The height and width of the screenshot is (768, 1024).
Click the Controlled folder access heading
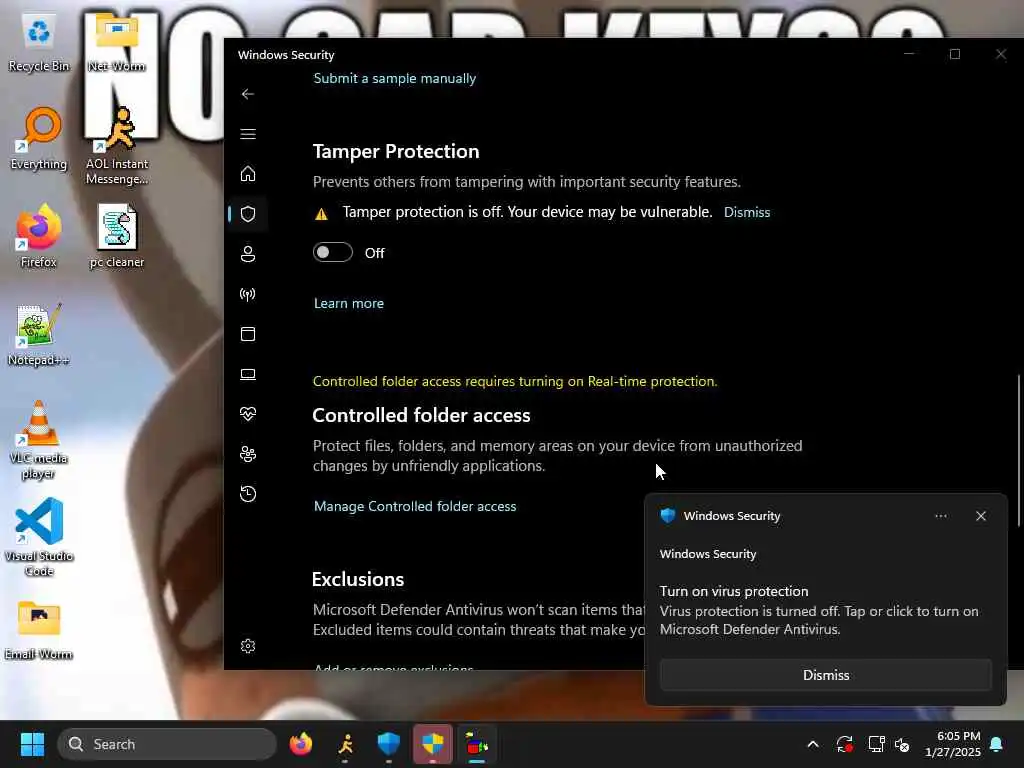coord(421,415)
